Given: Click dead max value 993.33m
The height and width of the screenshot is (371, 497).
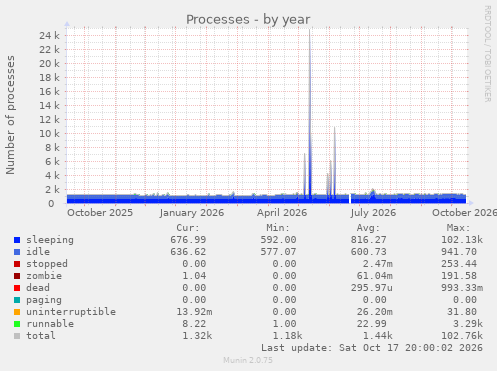Looking at the screenshot, I should (462, 288).
